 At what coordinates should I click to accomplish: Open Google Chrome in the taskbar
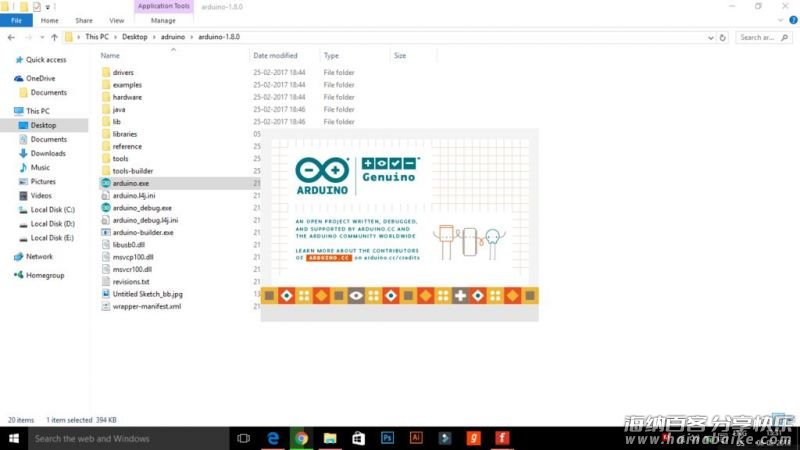[300, 438]
